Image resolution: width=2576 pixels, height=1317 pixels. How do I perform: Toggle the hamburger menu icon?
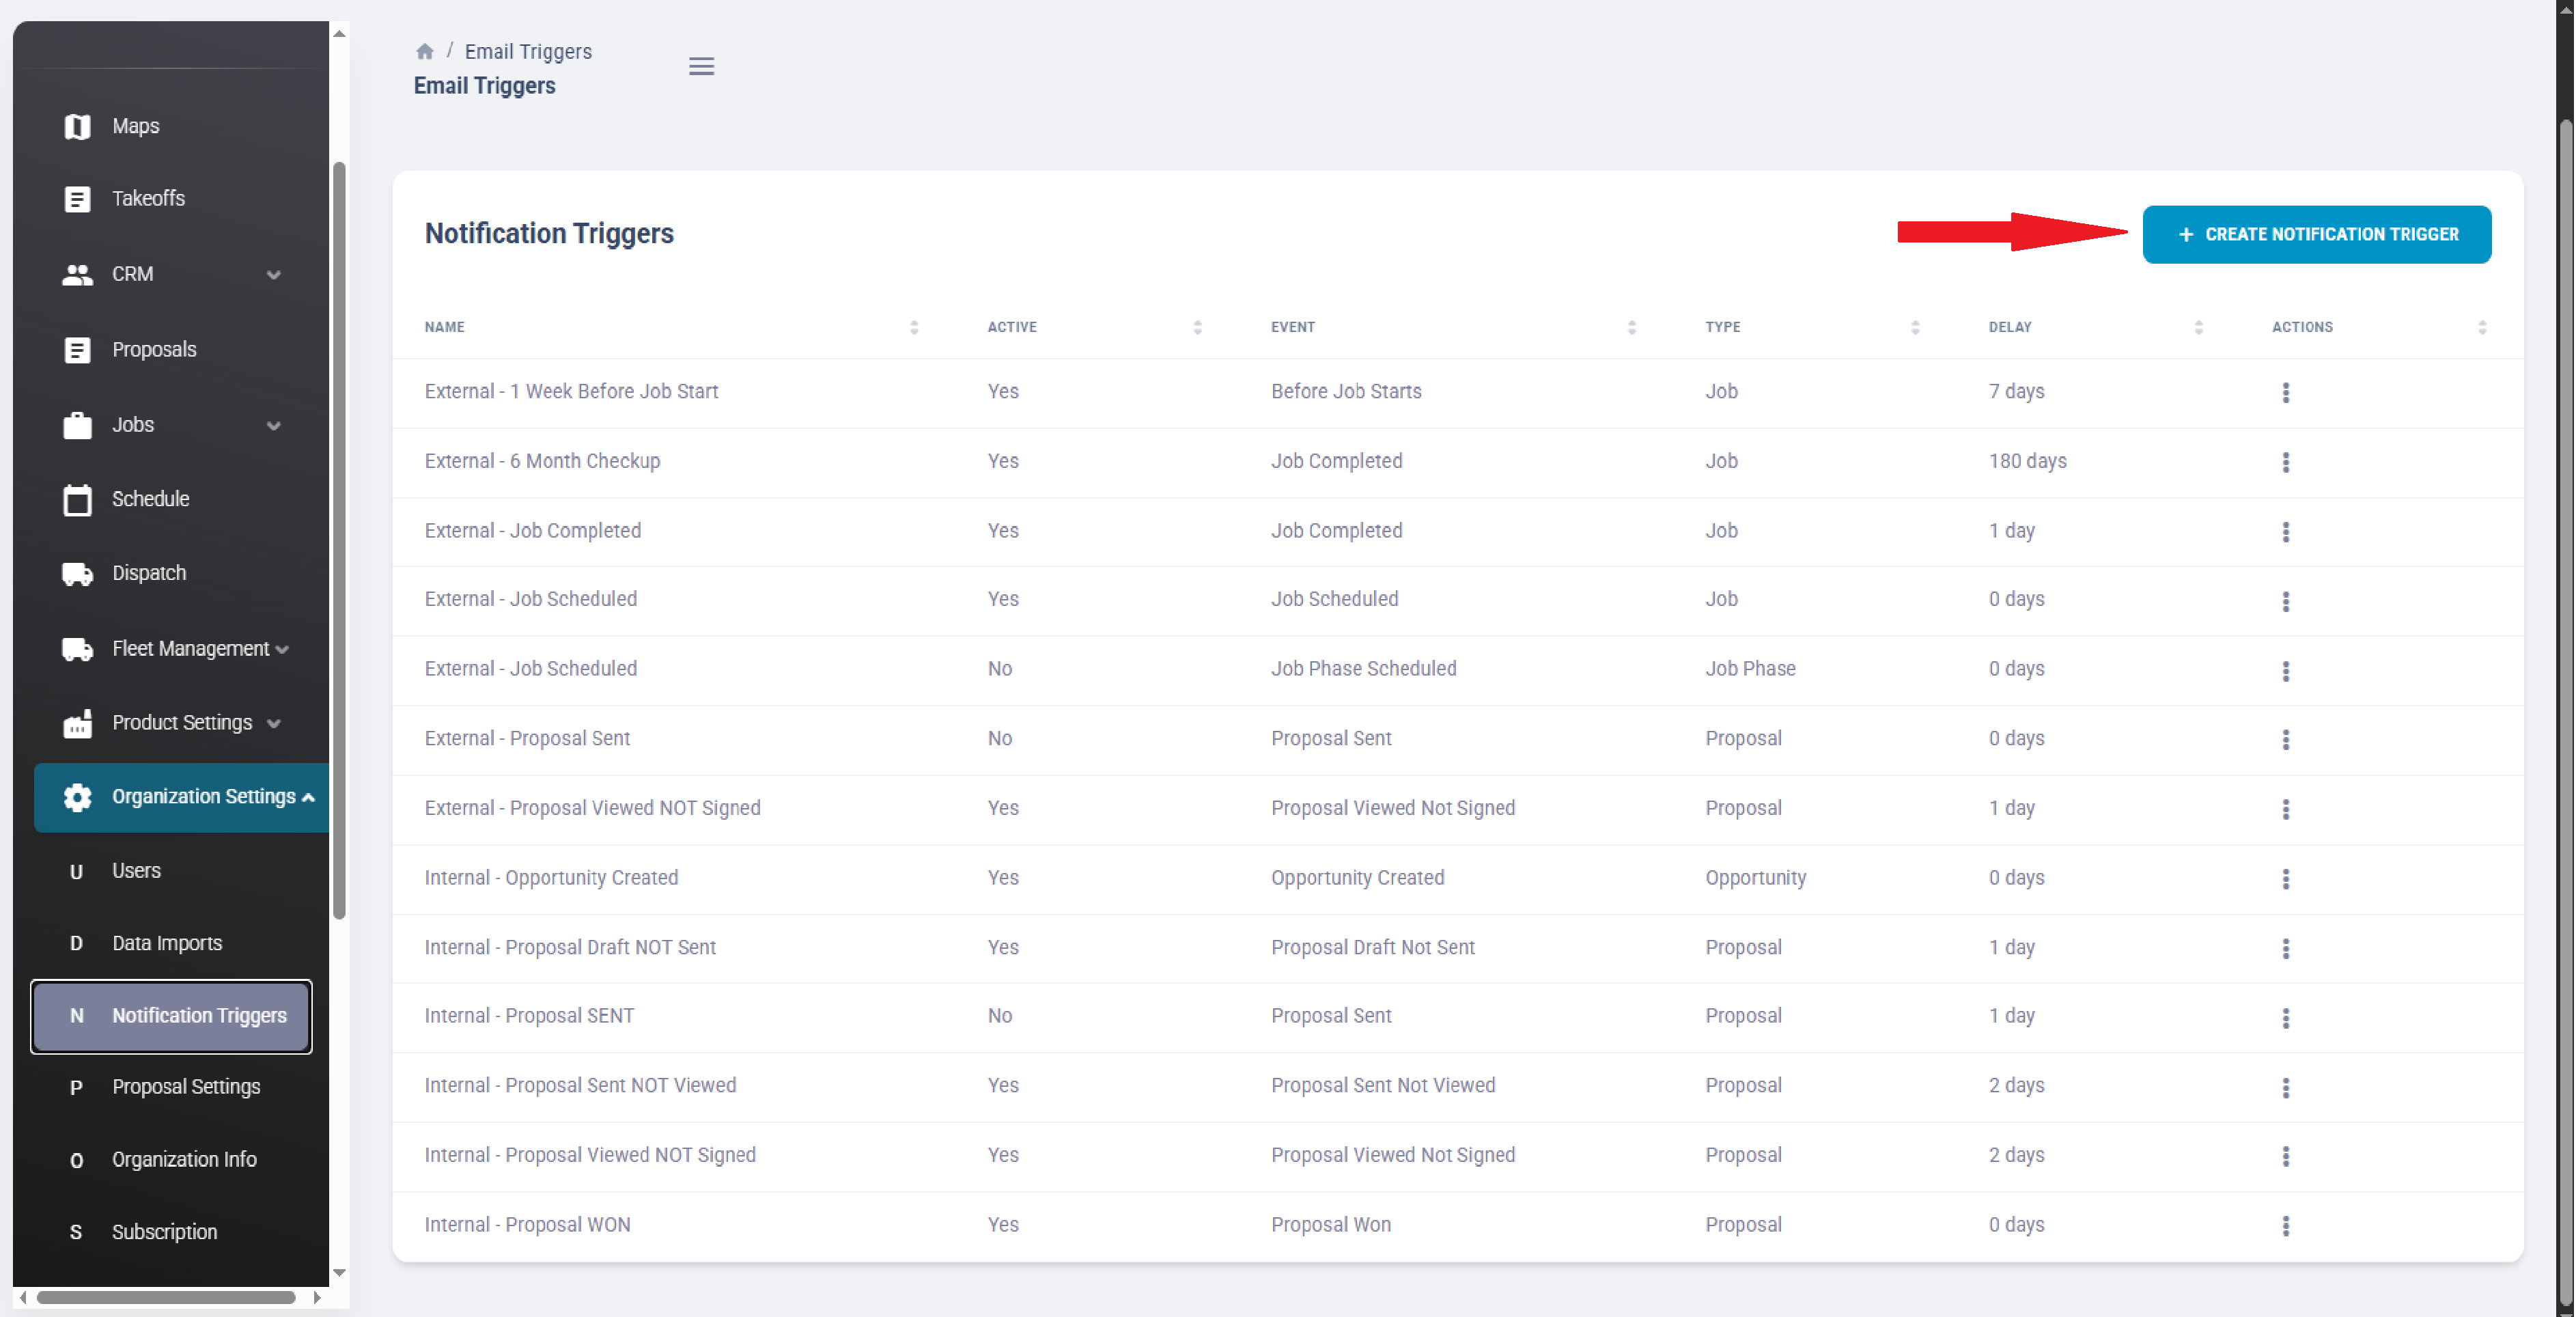click(x=701, y=66)
